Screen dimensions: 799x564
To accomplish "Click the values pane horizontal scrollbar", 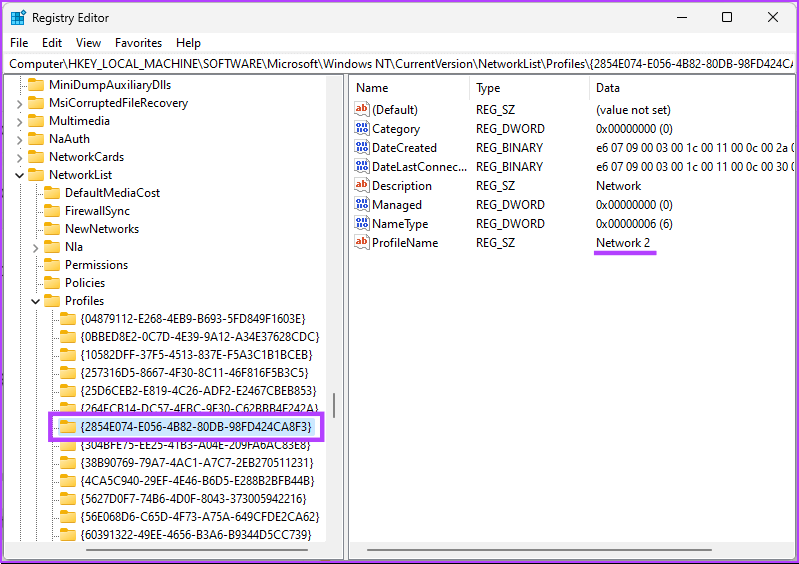I will pos(539,550).
